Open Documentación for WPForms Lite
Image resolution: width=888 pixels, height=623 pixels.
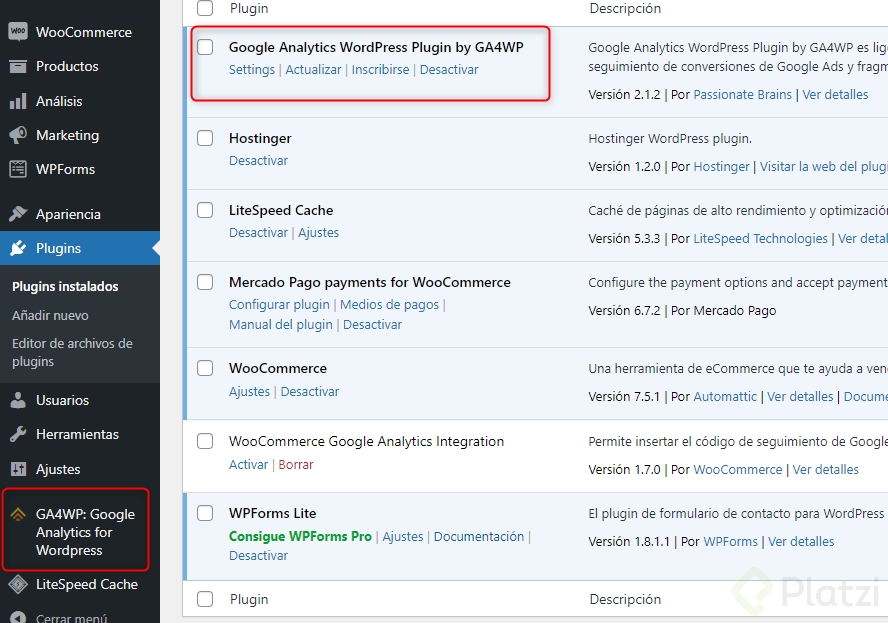pos(479,536)
